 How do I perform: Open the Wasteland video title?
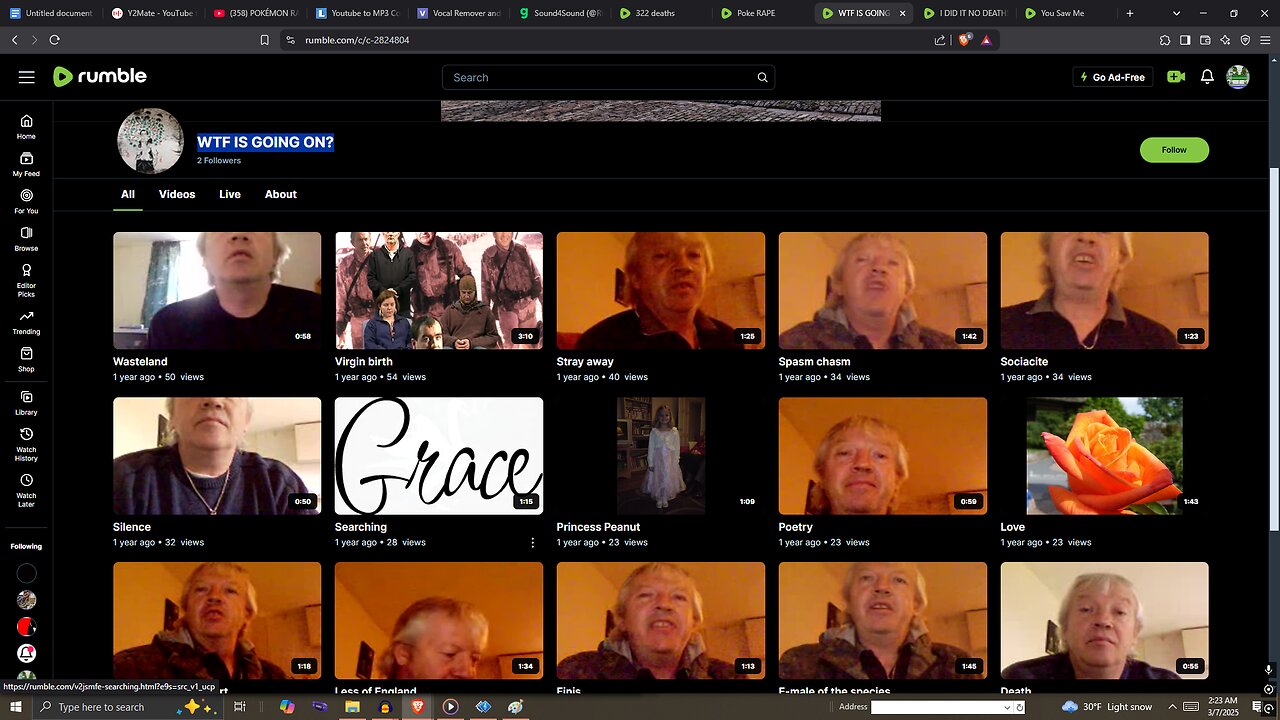coord(140,362)
